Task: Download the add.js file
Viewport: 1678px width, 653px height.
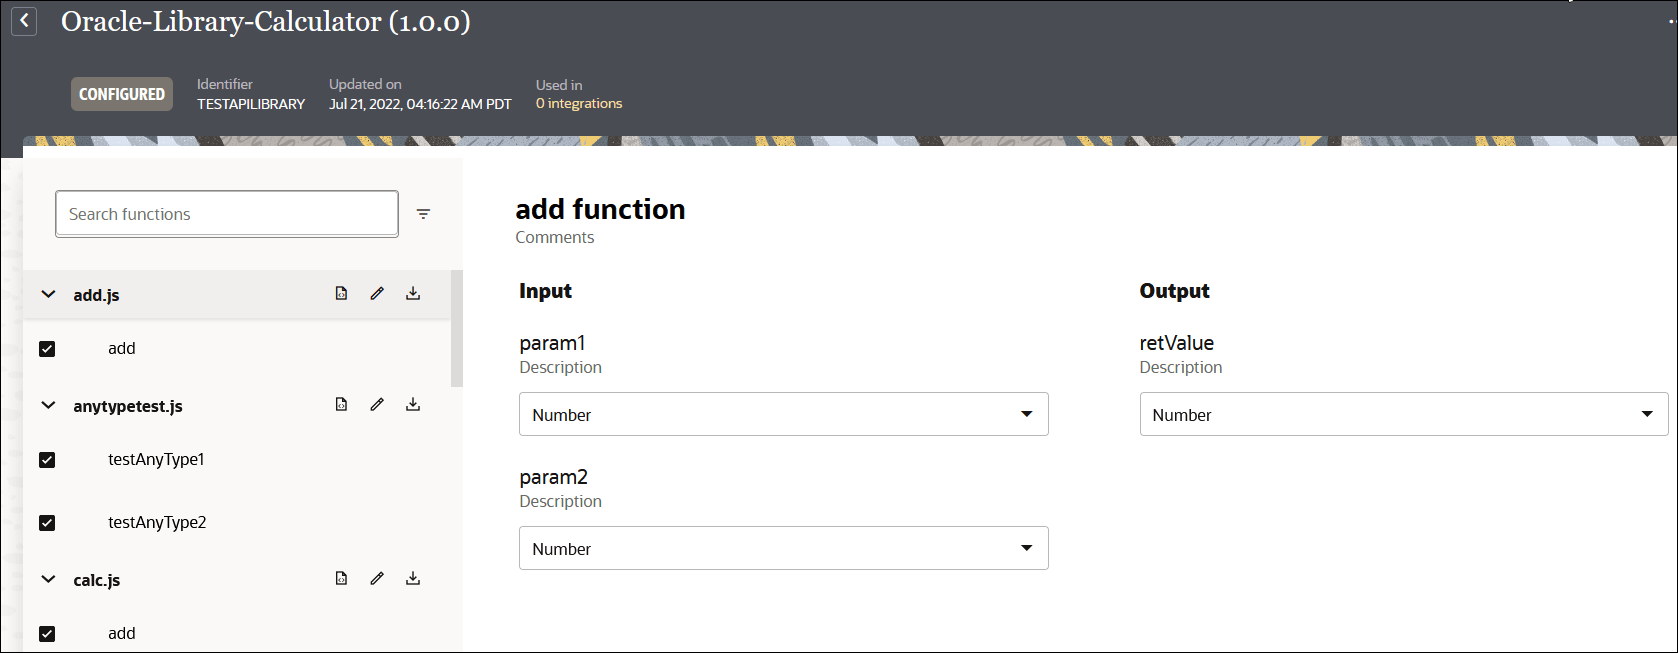Action: pos(413,294)
